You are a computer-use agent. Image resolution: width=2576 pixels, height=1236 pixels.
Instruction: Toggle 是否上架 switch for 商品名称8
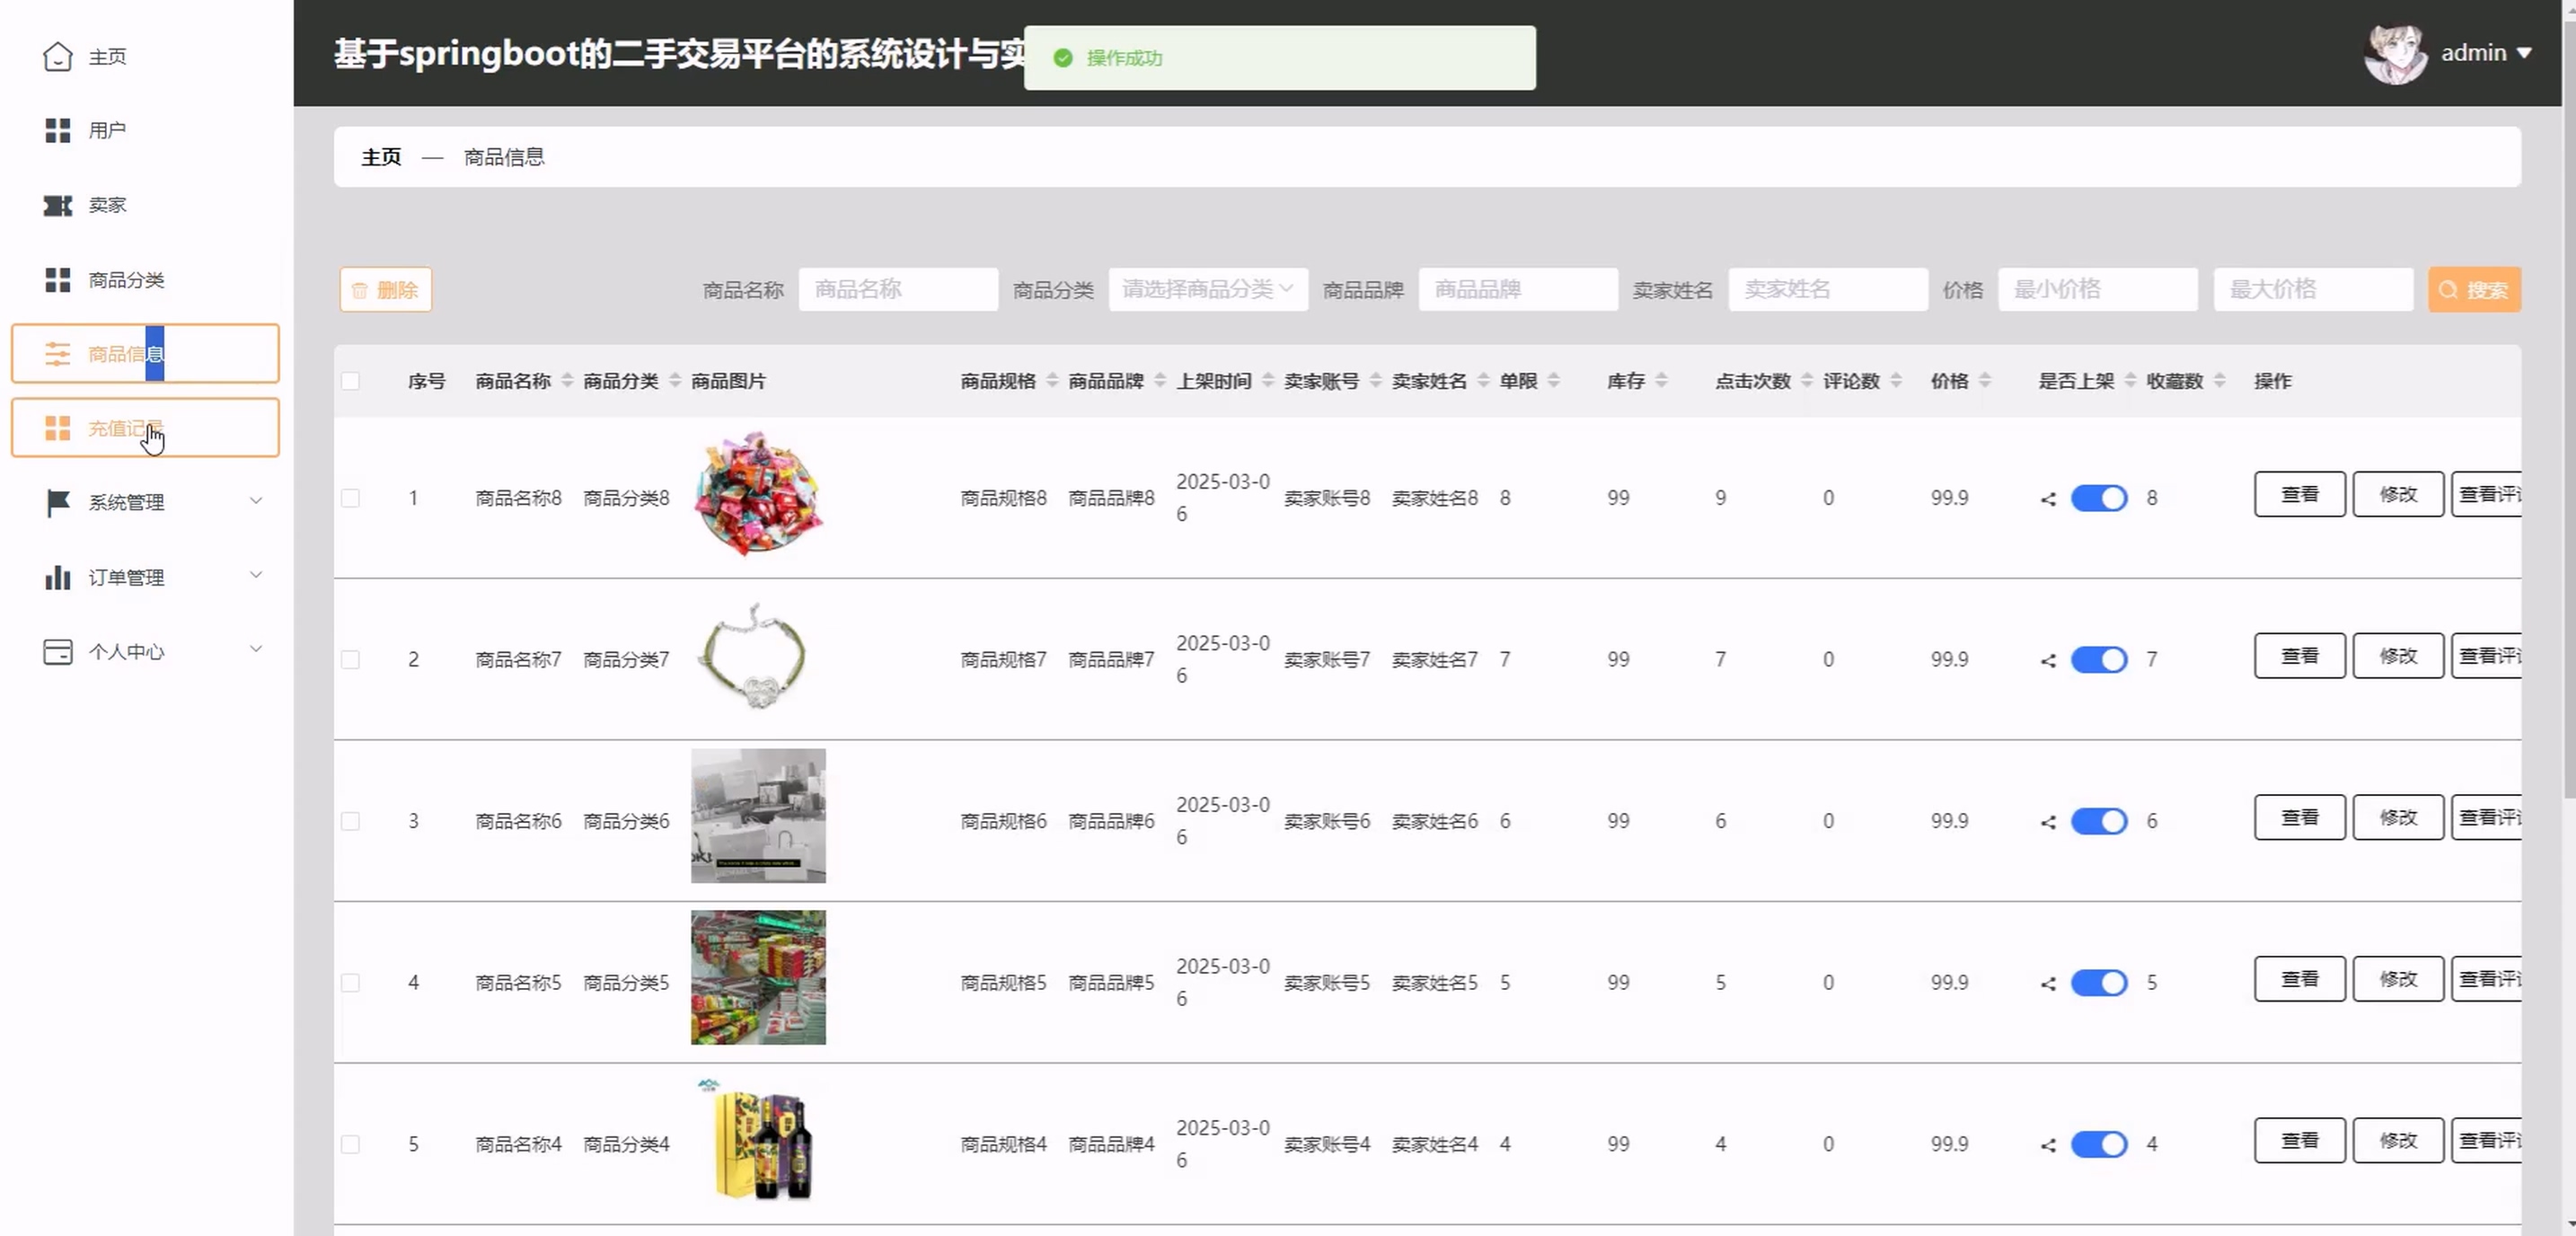(2098, 498)
